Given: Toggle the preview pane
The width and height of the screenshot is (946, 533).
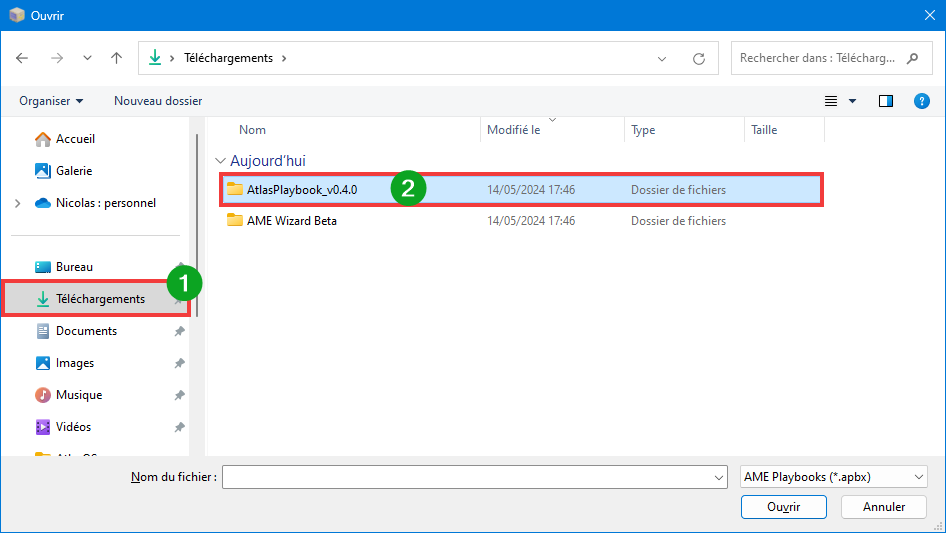Looking at the screenshot, I should pos(886,101).
